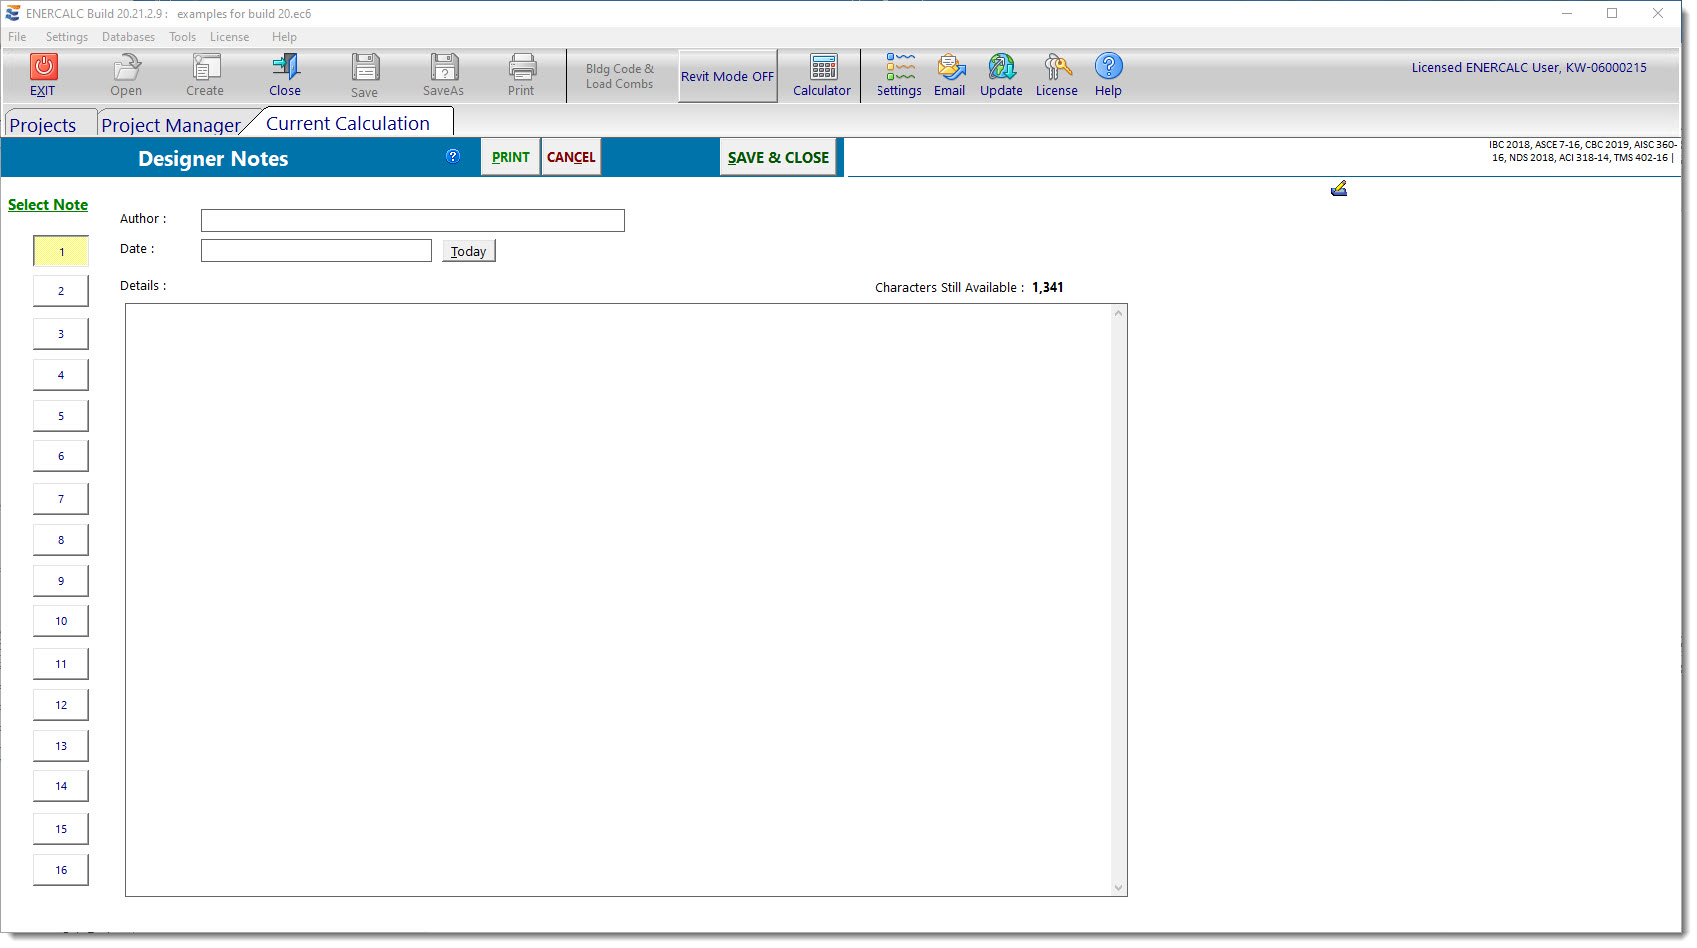Click SAVE & CLOSE button
Screen dimensions: 1697x948
pos(778,157)
